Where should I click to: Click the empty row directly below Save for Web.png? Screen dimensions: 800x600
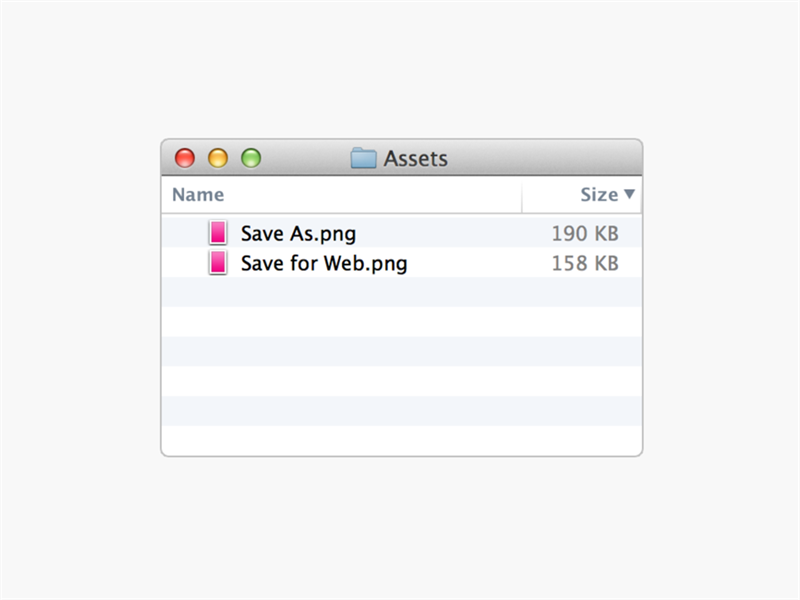(x=402, y=292)
